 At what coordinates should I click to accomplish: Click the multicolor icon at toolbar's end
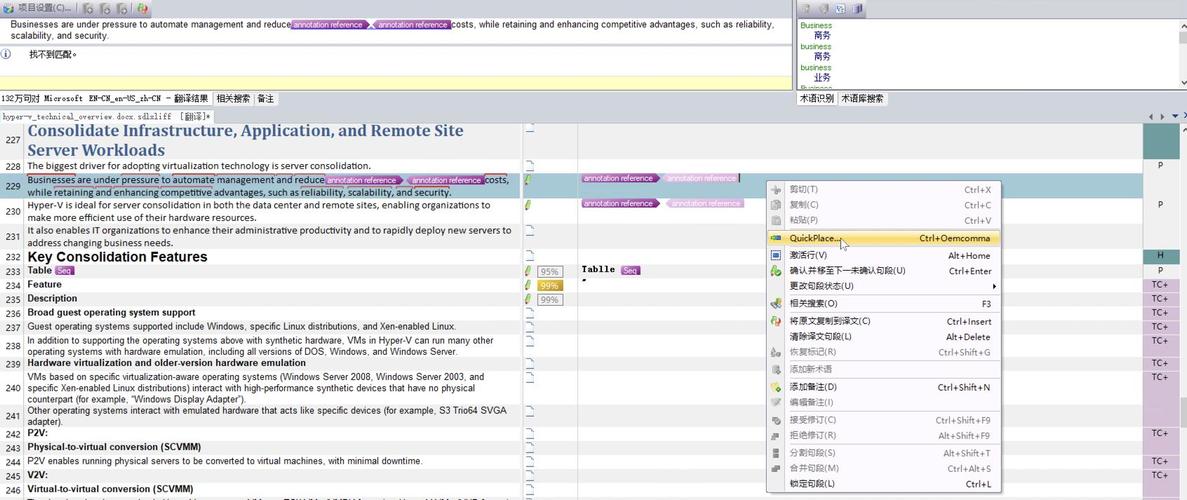[x=142, y=8]
